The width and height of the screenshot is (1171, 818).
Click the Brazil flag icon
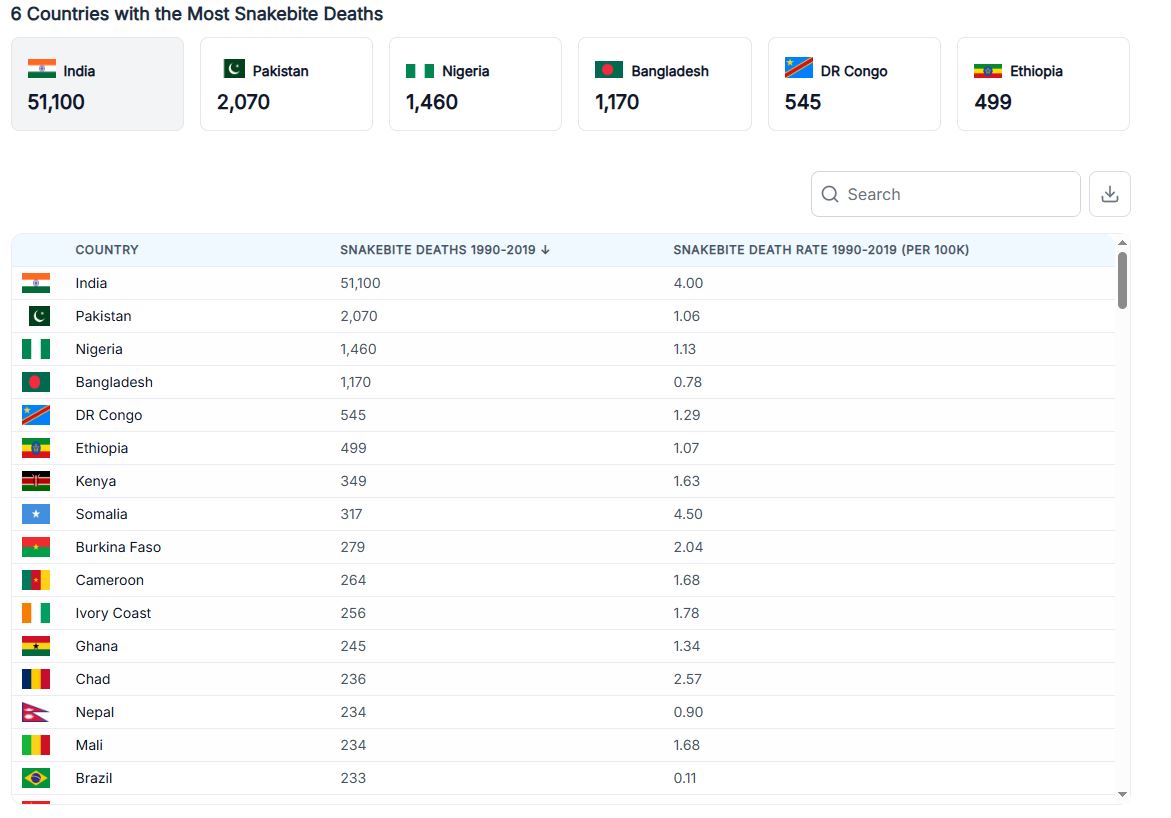click(36, 778)
